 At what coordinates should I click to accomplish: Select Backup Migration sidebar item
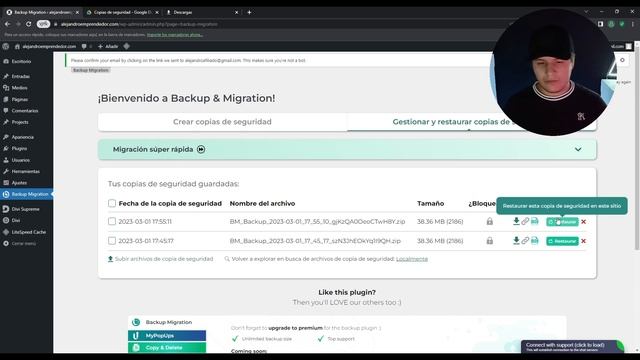[26, 194]
